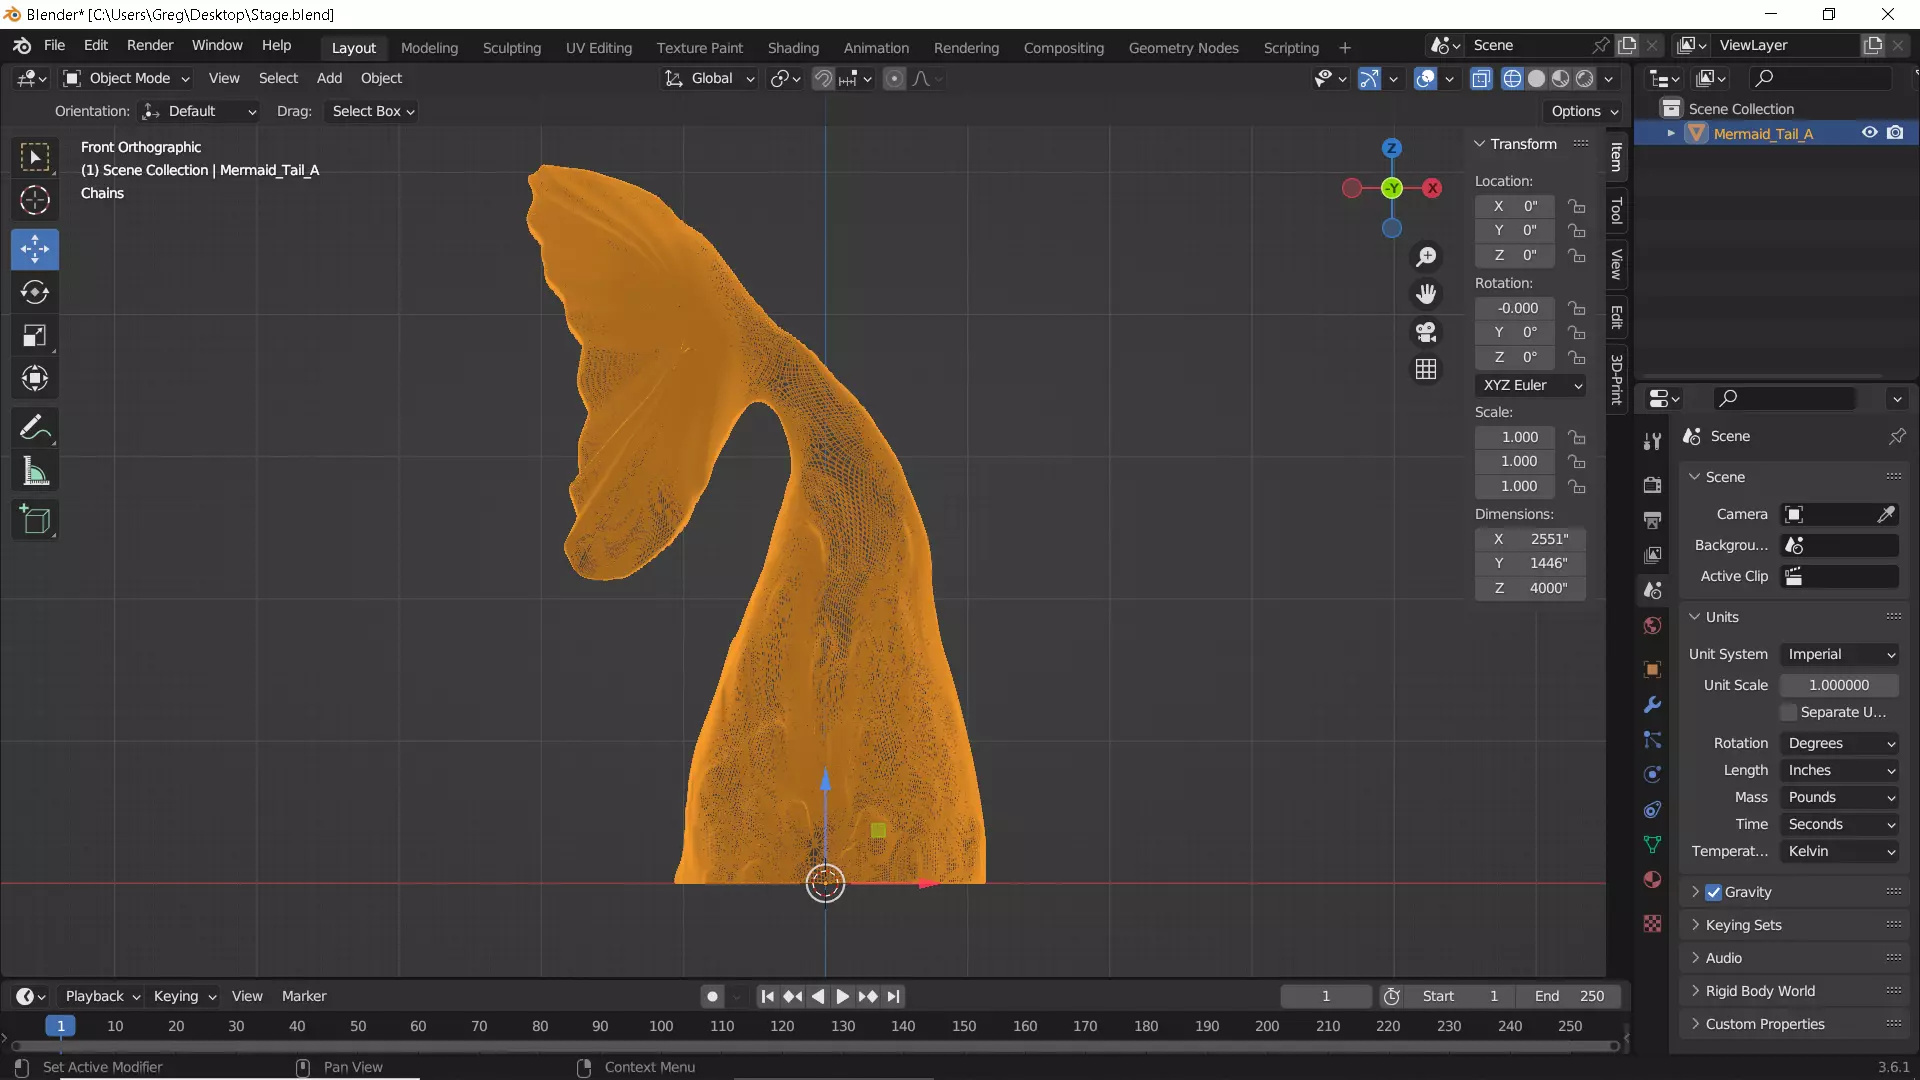The width and height of the screenshot is (1920, 1080).
Task: Enable Separate Units checkbox
Action: point(1789,712)
